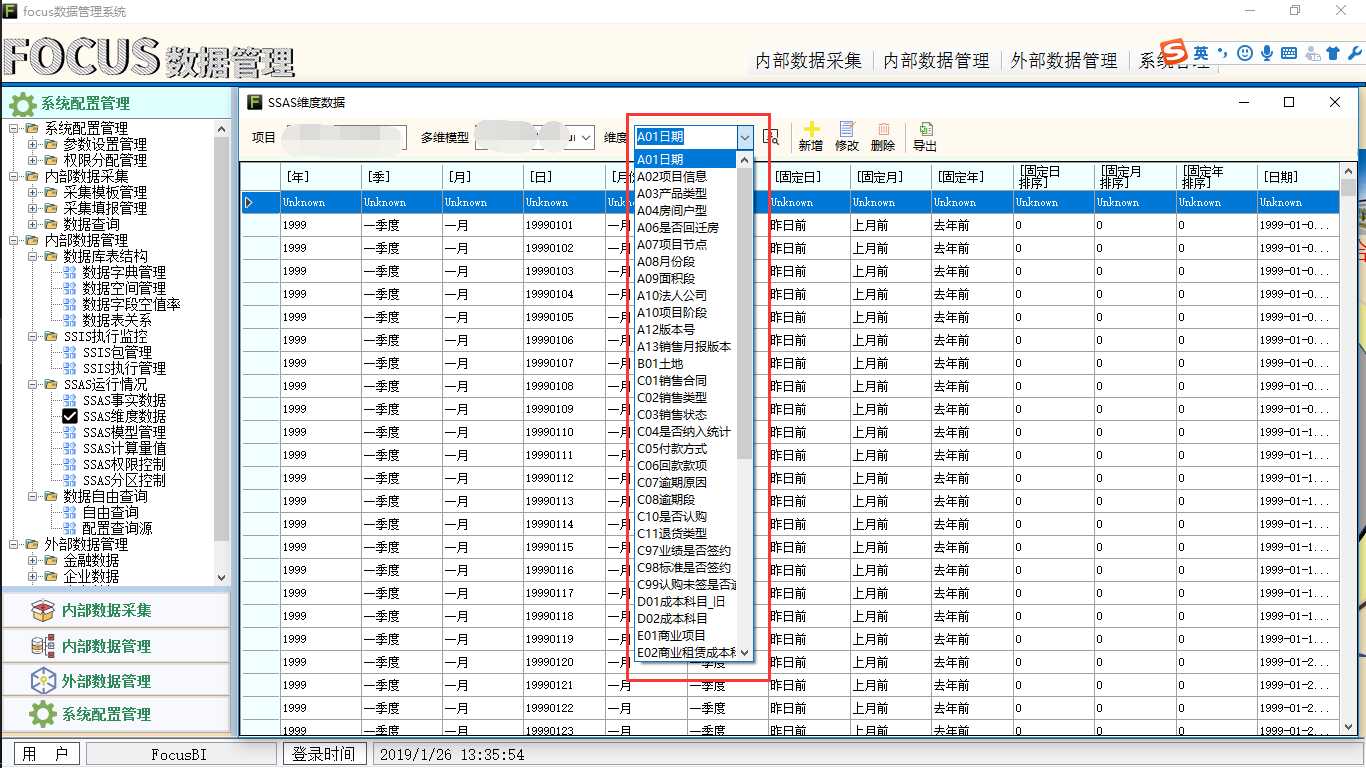Choose A02项目信息 from dimension list

(685, 176)
